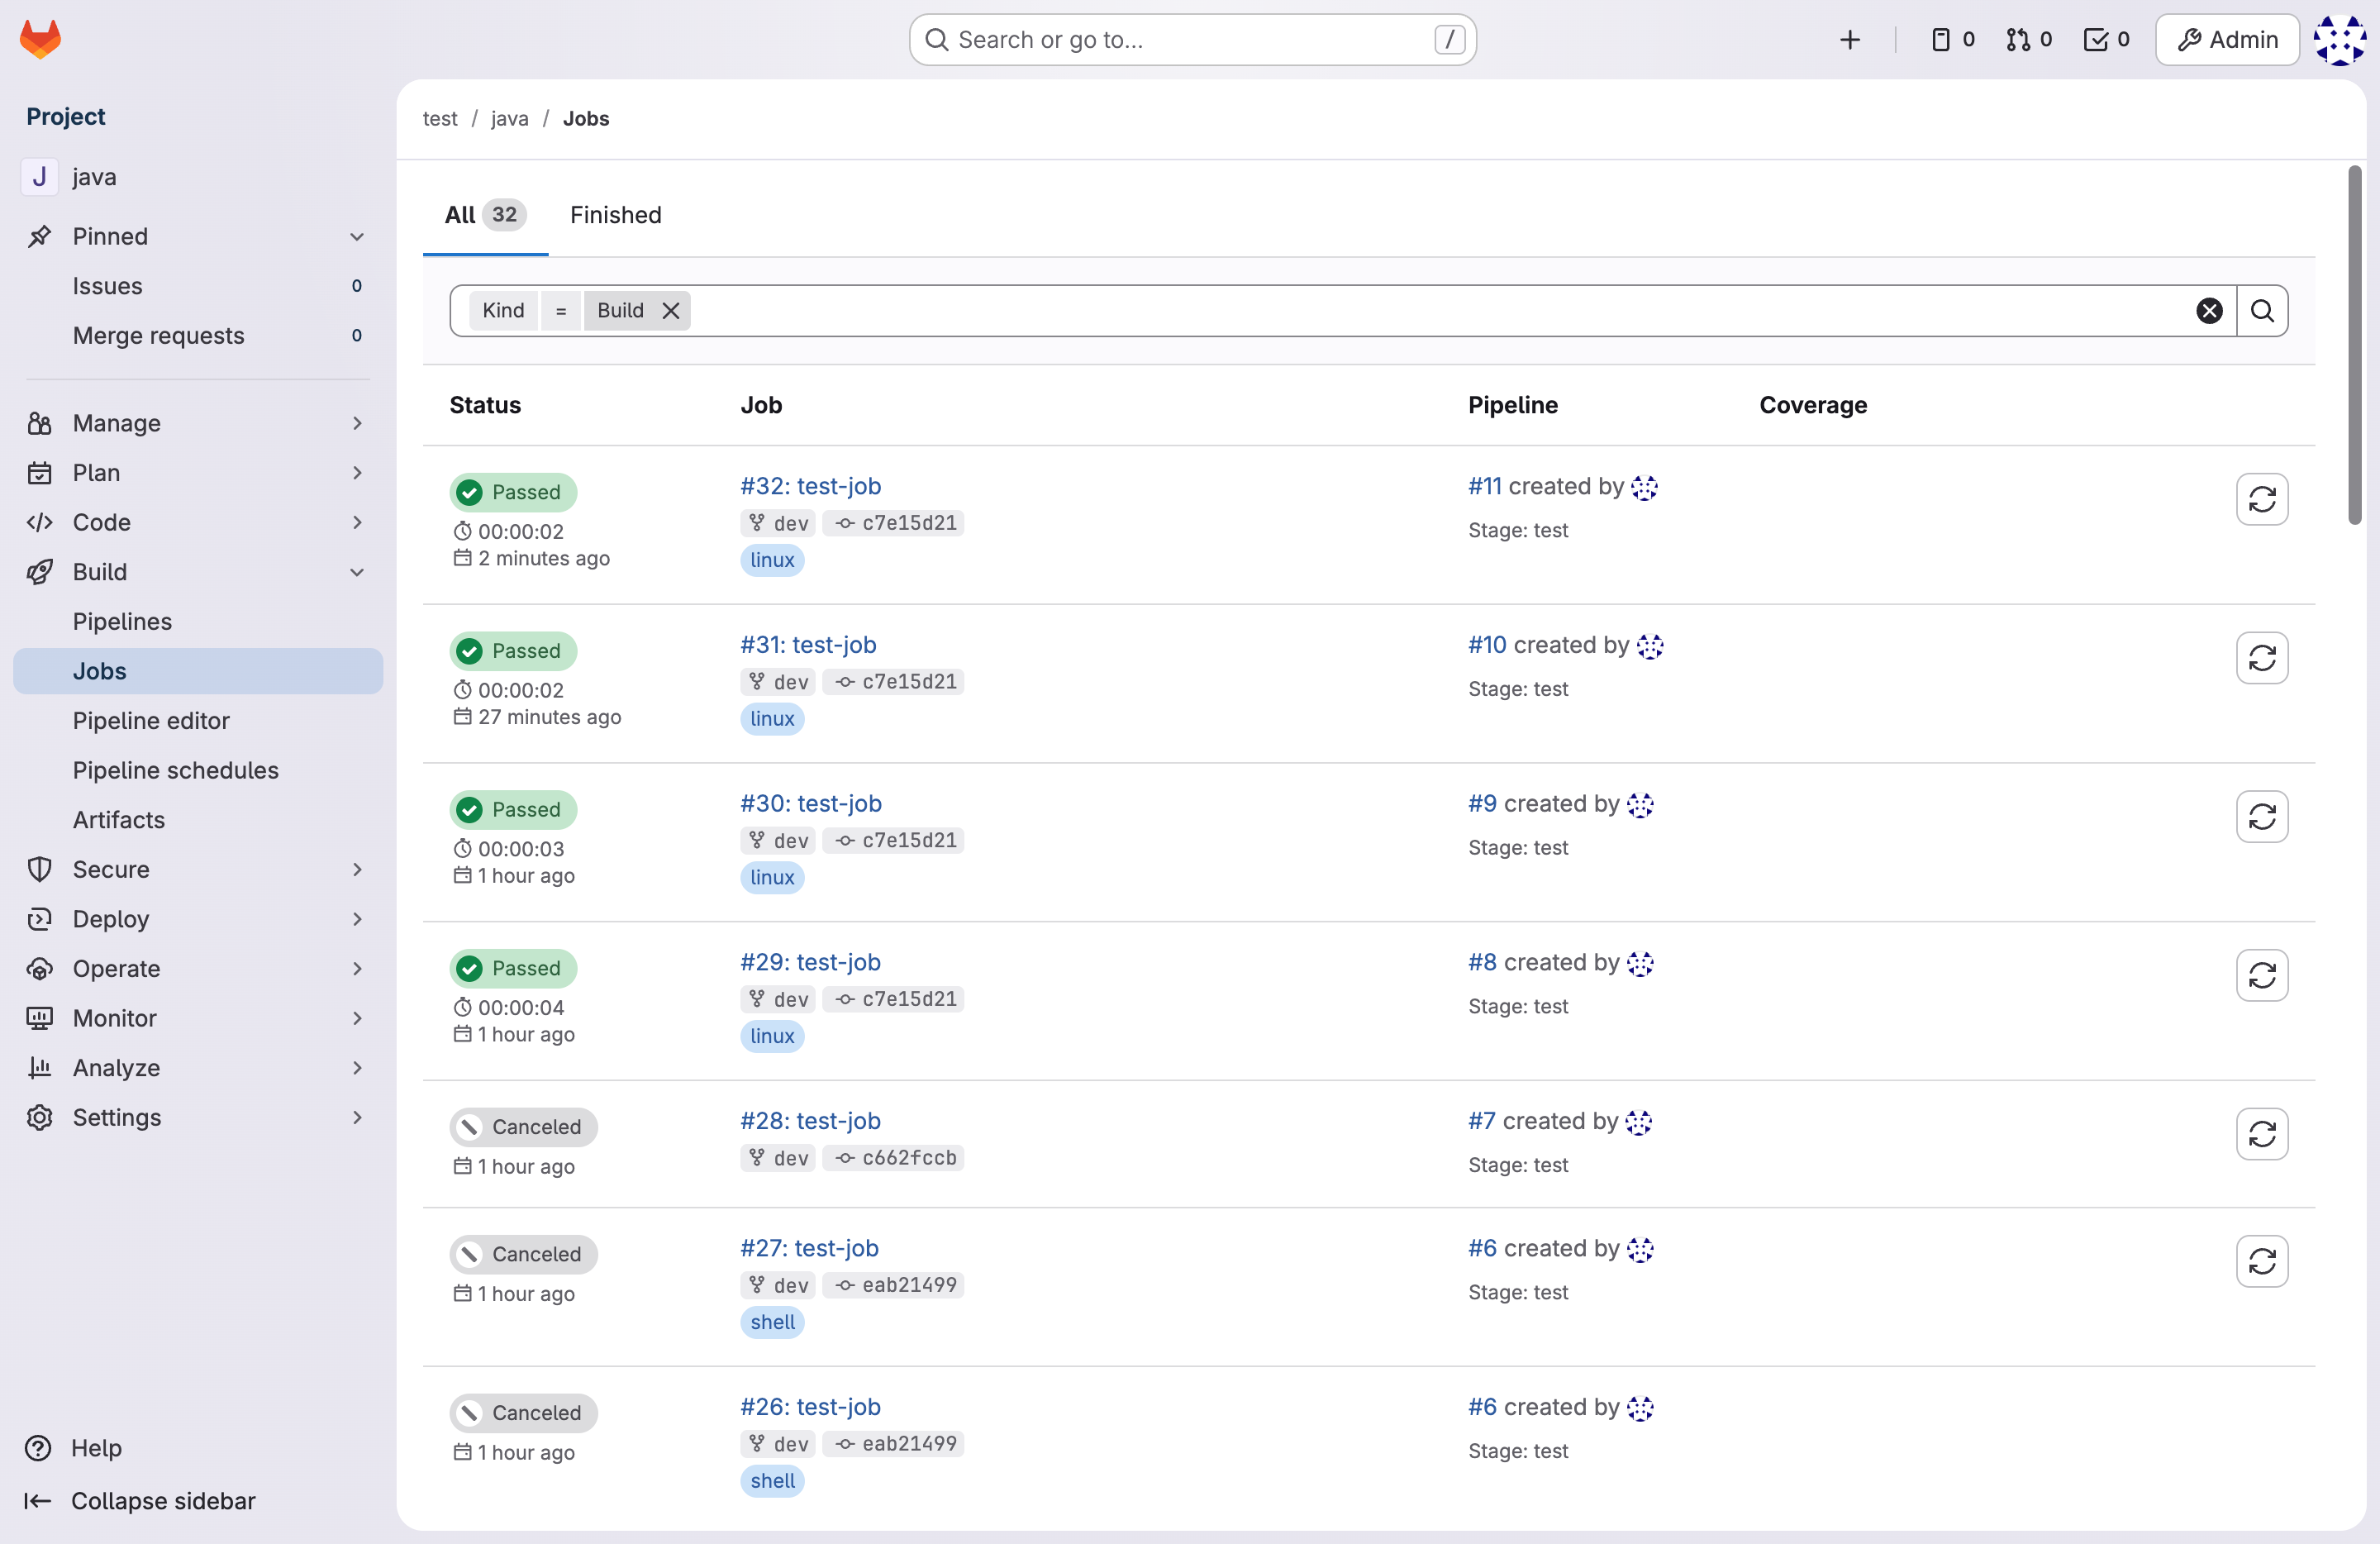This screenshot has width=2380, height=1544.
Task: Click the Admin button
Action: (2227, 39)
